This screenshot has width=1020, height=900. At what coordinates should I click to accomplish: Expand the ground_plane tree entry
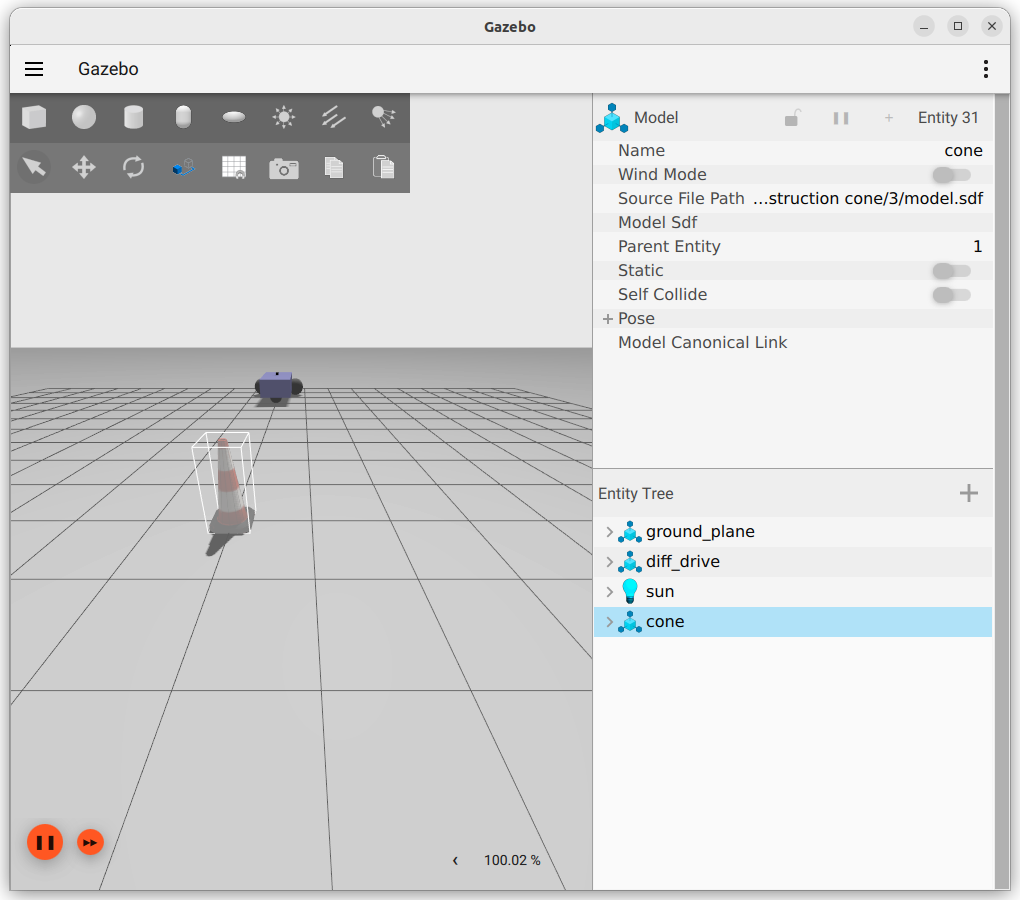click(610, 532)
